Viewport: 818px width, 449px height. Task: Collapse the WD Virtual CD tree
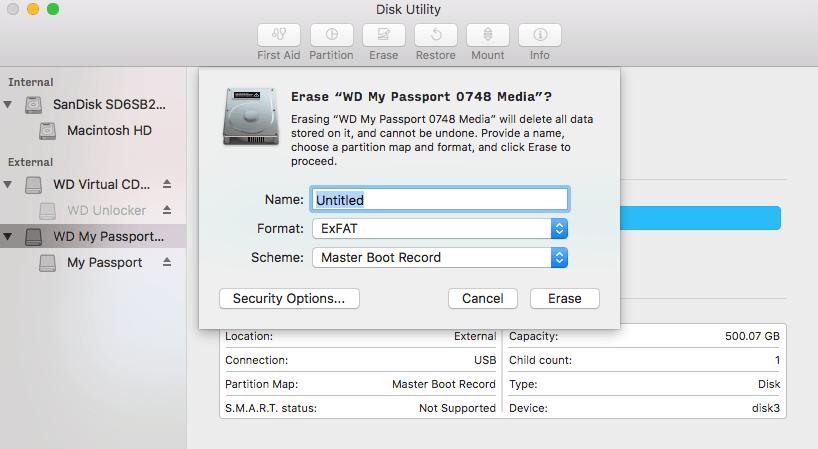coord(9,184)
